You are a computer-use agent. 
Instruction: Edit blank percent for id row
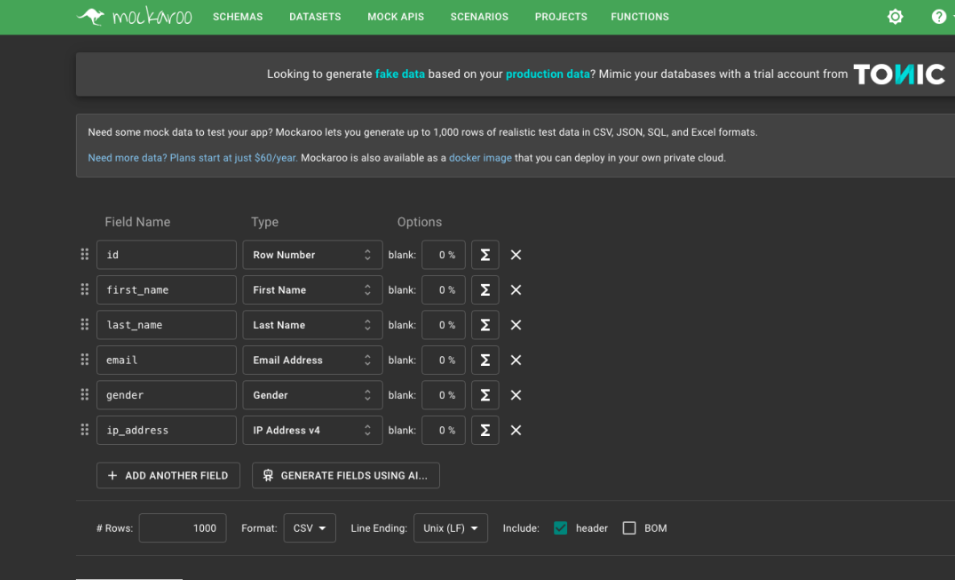coord(443,255)
